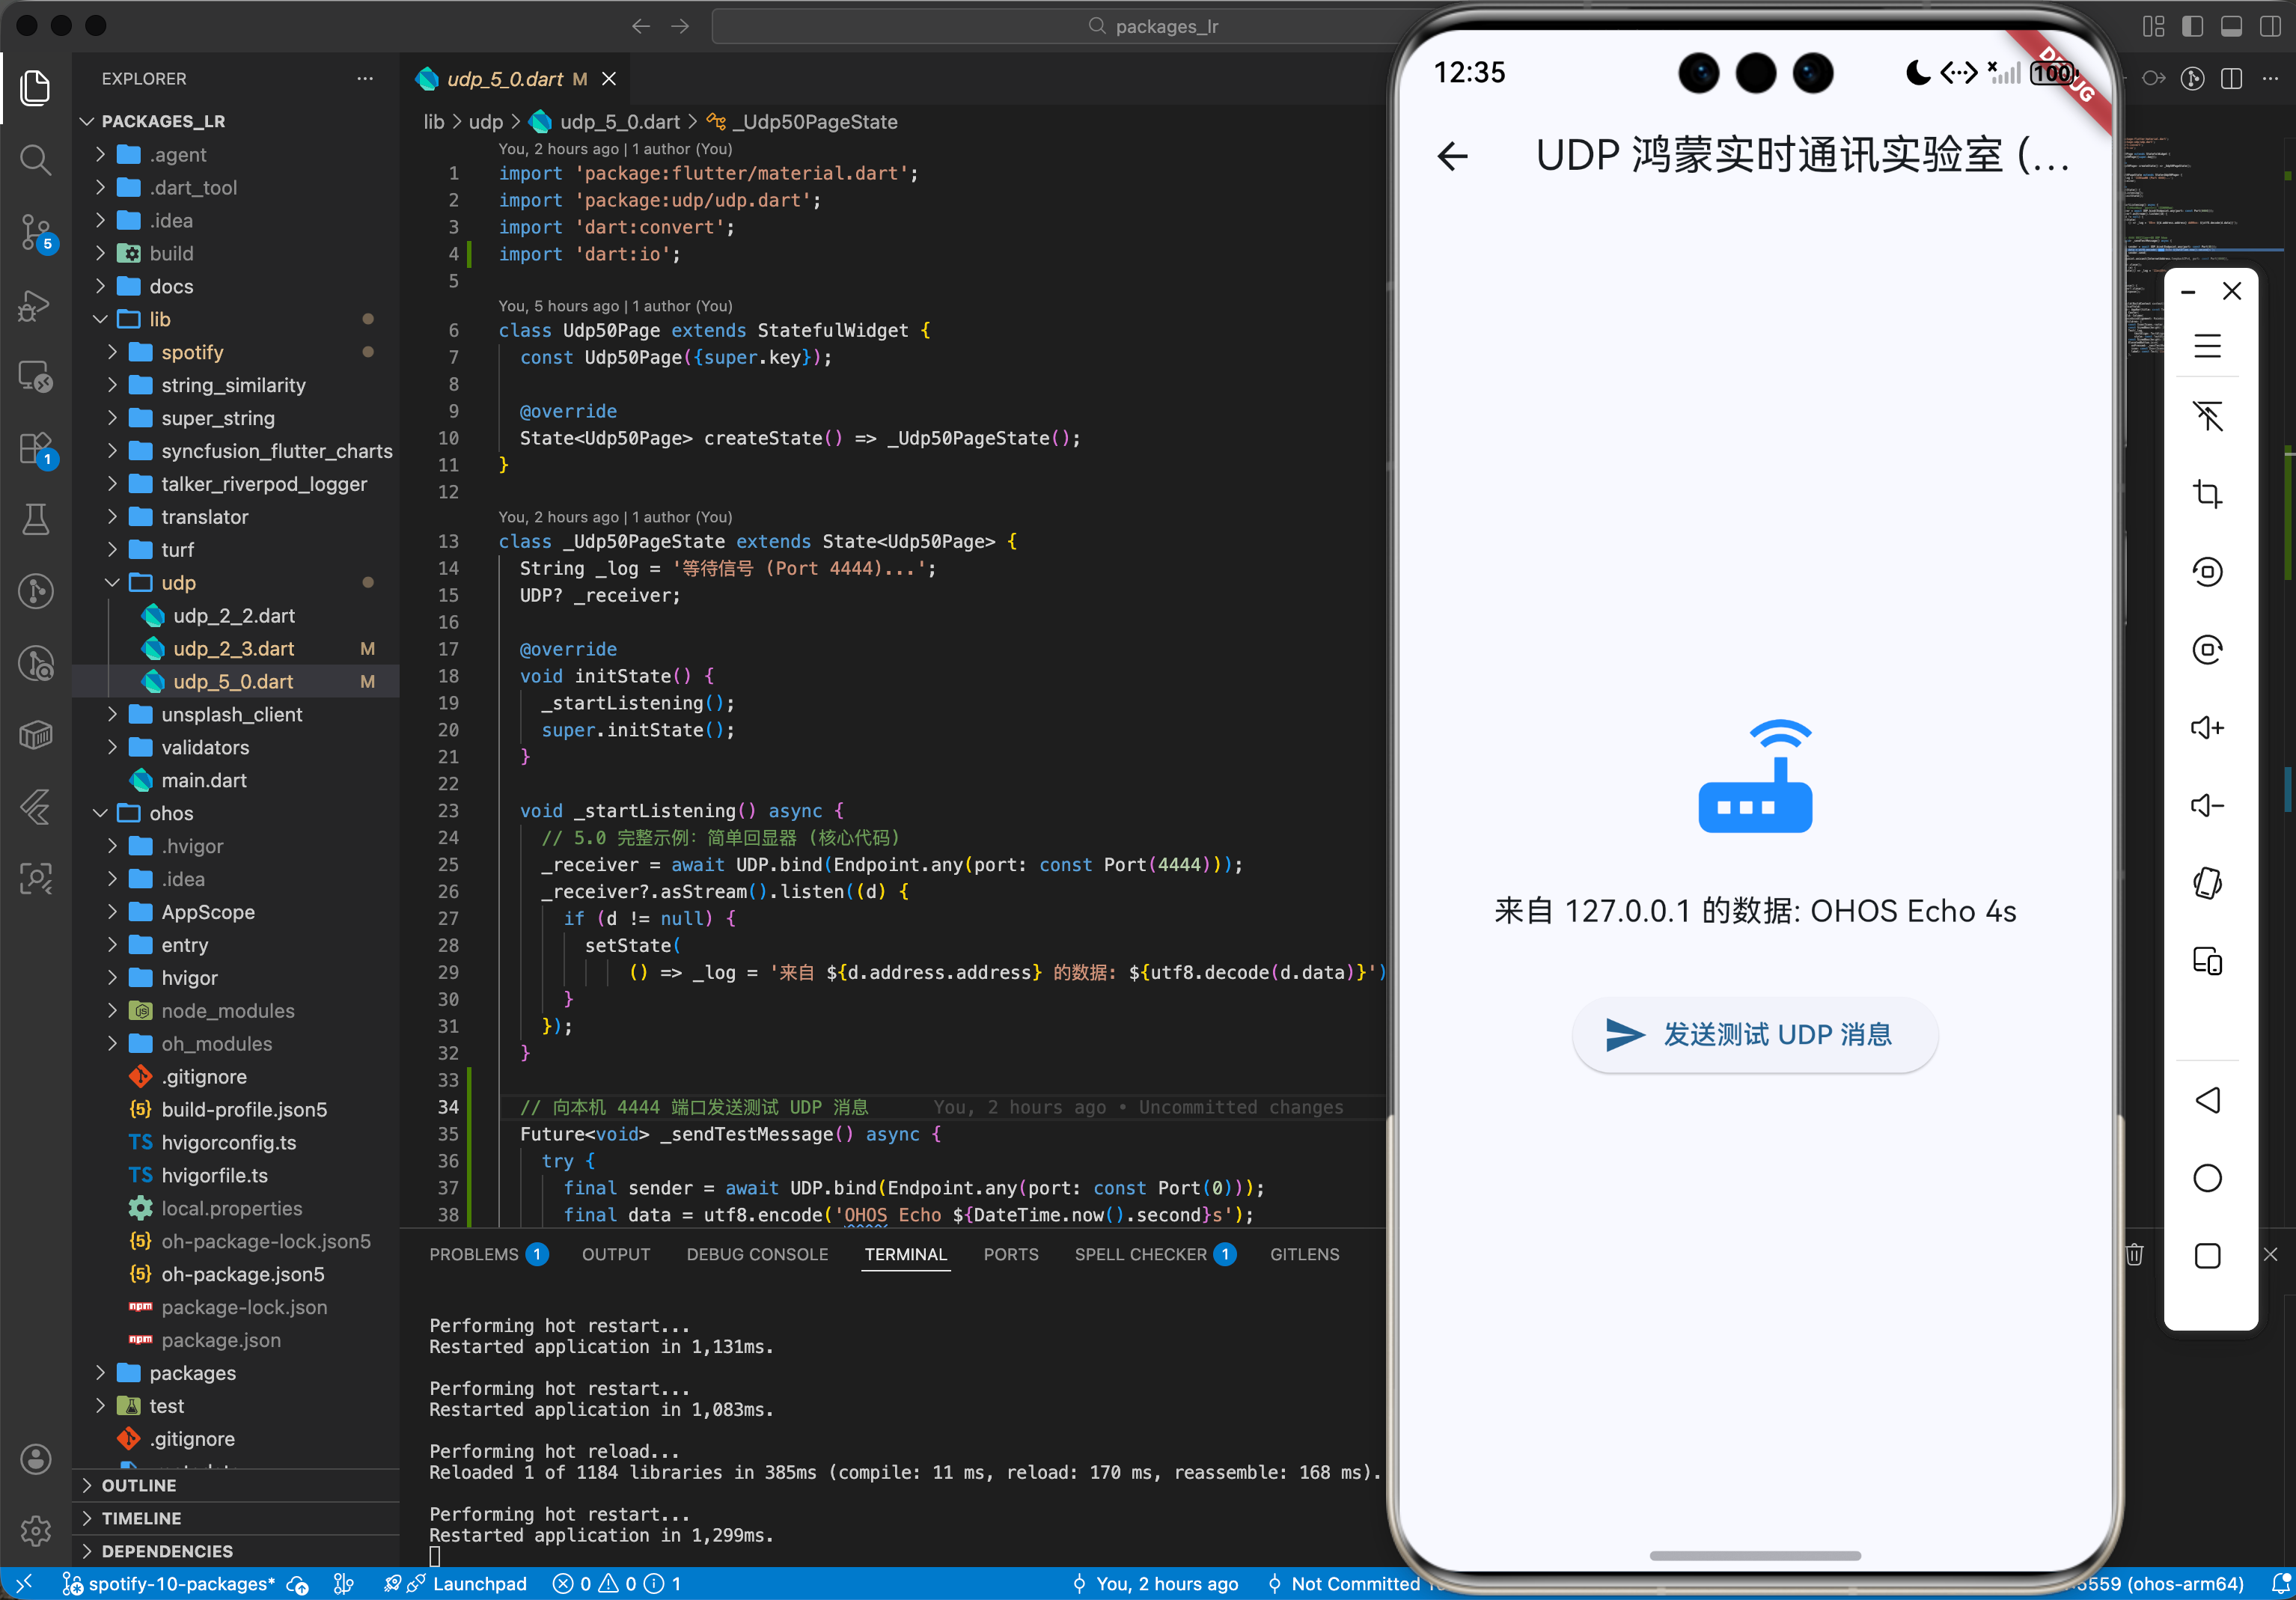
Task: Toggle the primary side bar layout button
Action: coord(2192,26)
